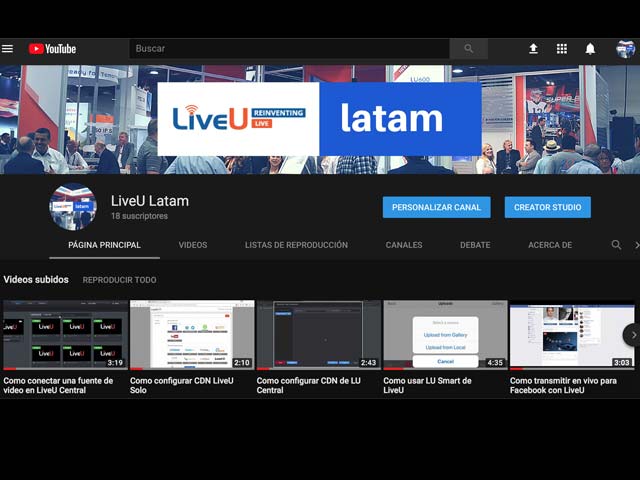Open account avatar menu in header
Screen dimensions: 640x480
point(625,49)
